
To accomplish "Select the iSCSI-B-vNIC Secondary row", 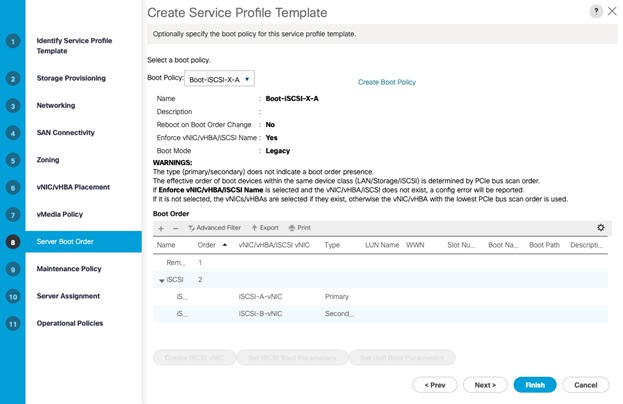I will click(x=380, y=314).
